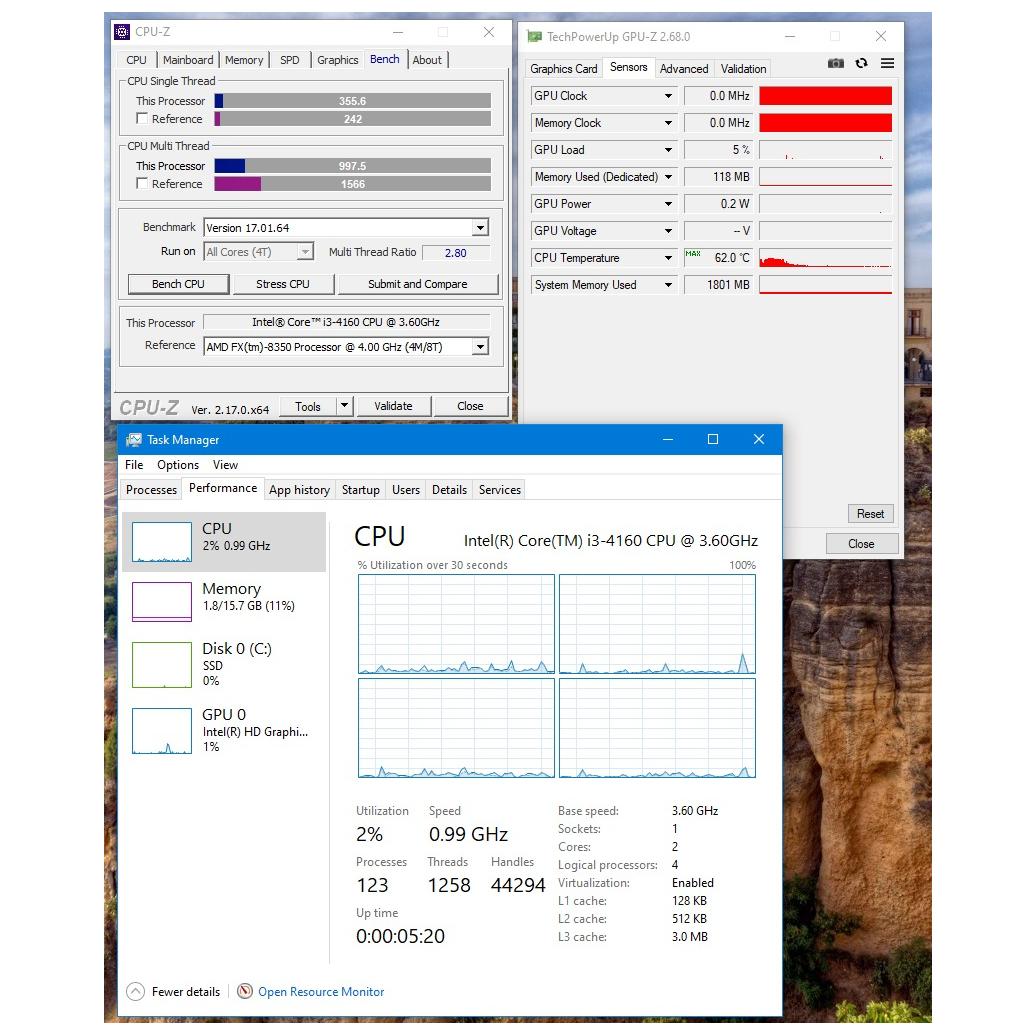Select the Disk 0 (C:) graph thumbnail
Viewport: 1035px width, 1035px height.
tap(162, 665)
